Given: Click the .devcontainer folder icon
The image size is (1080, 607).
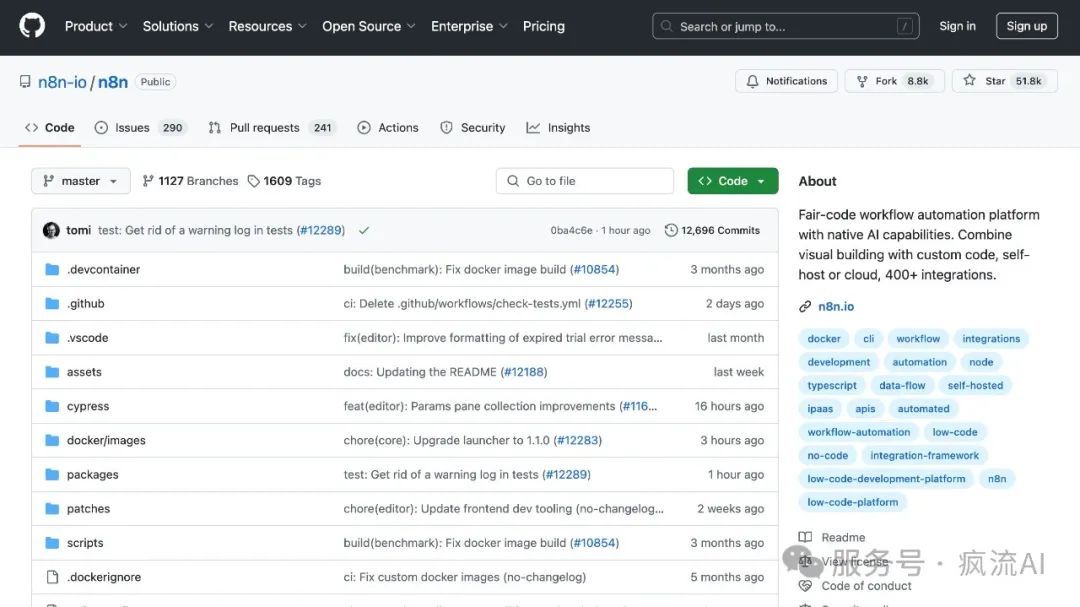Looking at the screenshot, I should coord(52,269).
